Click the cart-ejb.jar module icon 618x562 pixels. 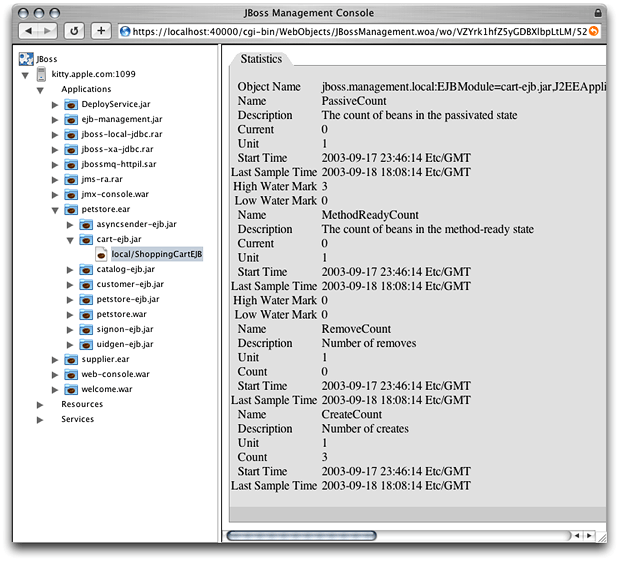click(86, 239)
